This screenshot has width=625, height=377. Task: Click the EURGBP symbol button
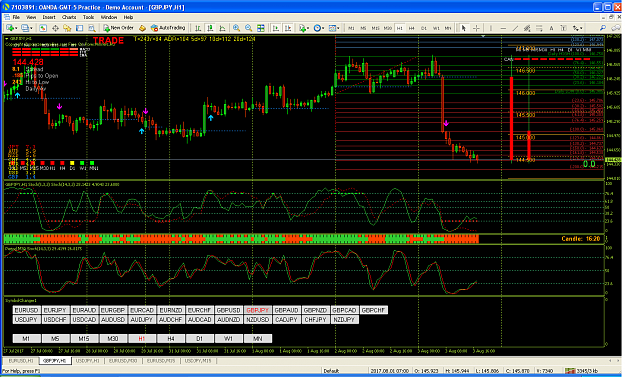[113, 310]
